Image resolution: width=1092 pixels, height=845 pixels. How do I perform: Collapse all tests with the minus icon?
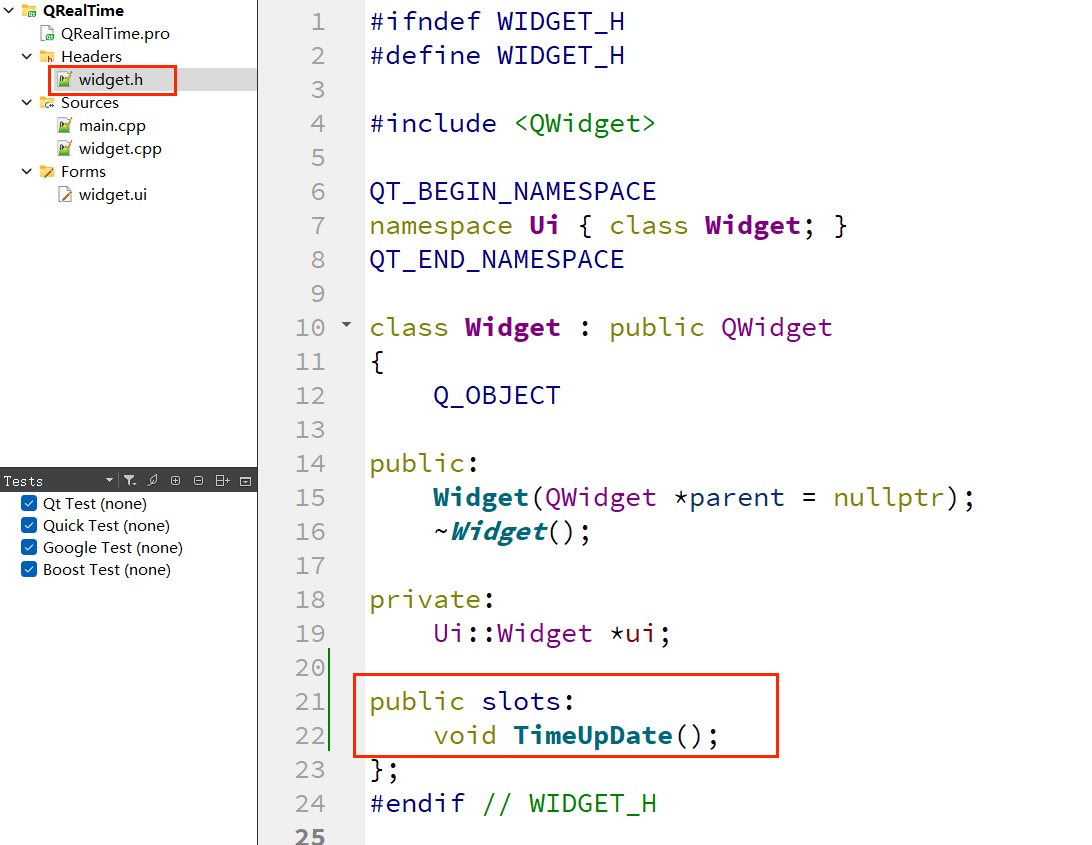[198, 481]
